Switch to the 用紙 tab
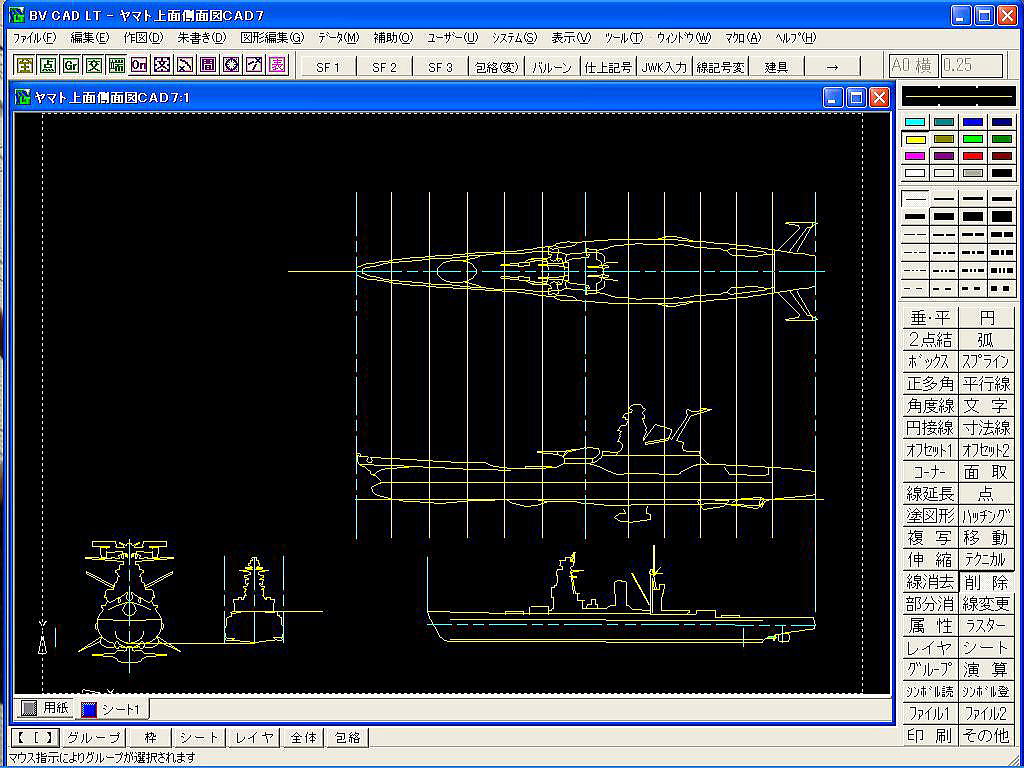 point(45,708)
